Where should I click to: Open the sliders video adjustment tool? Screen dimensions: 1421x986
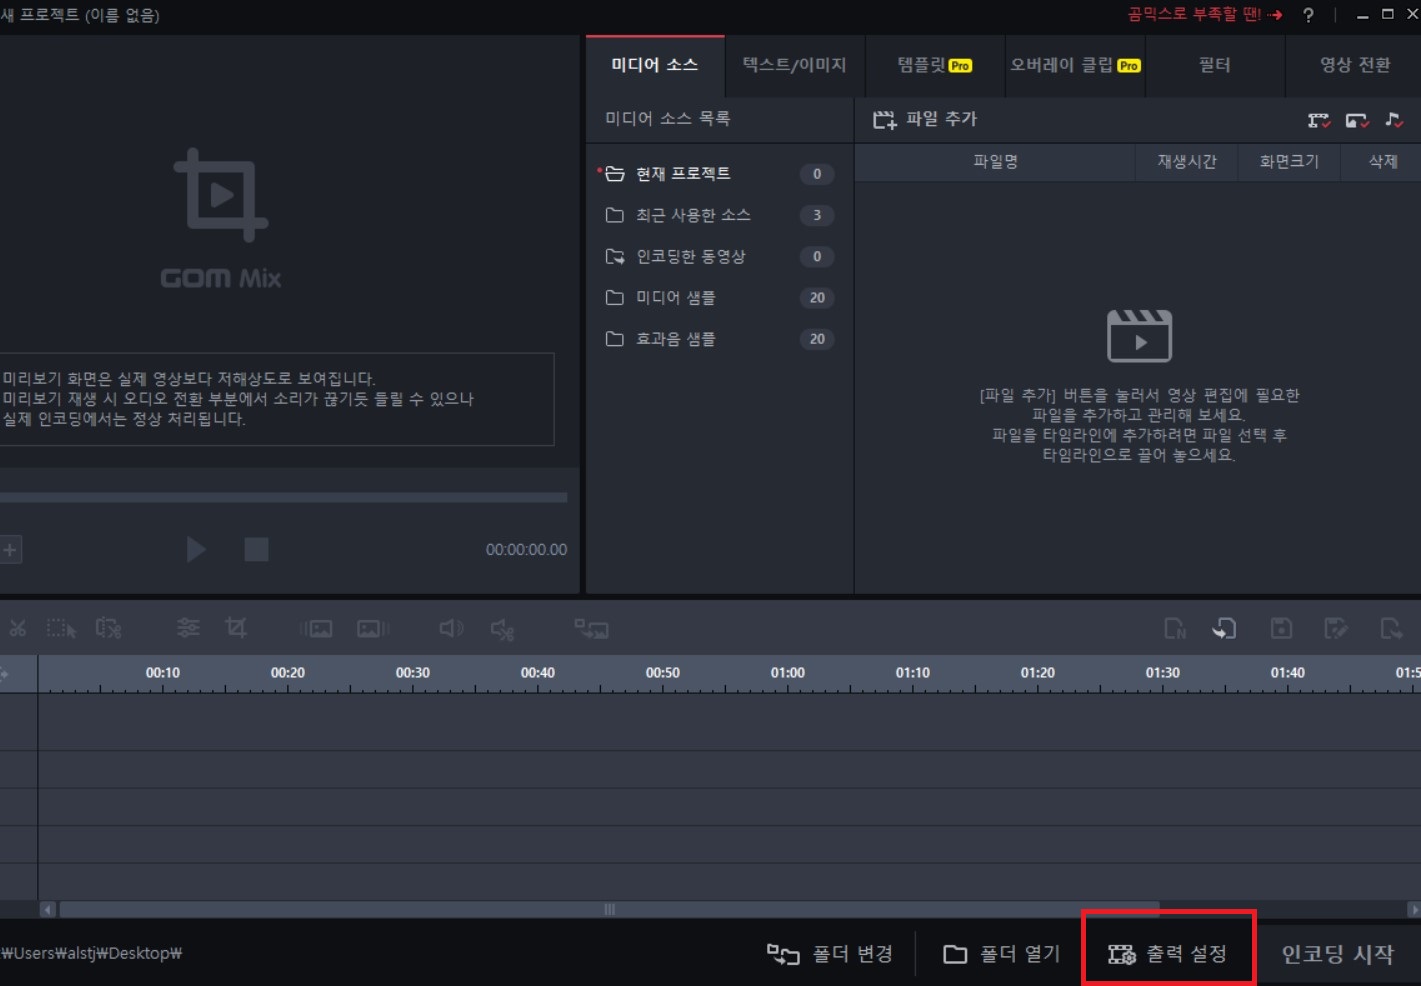(188, 628)
